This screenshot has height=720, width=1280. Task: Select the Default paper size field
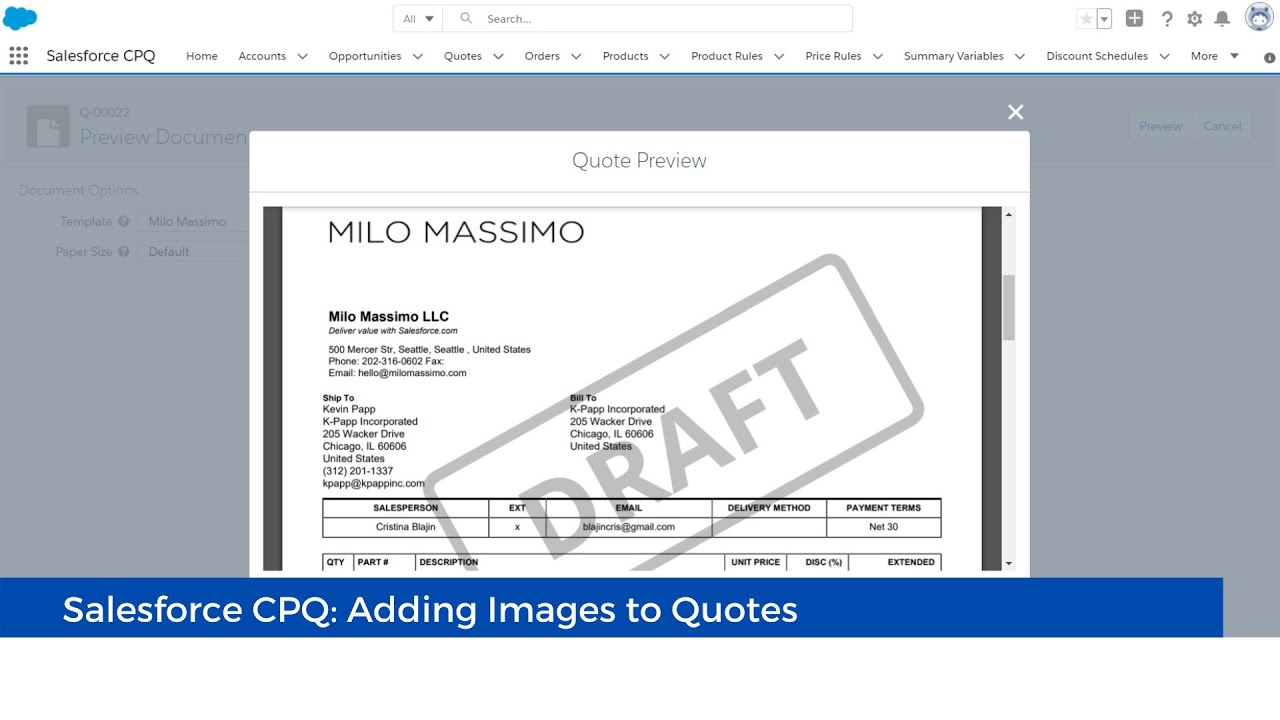(194, 252)
